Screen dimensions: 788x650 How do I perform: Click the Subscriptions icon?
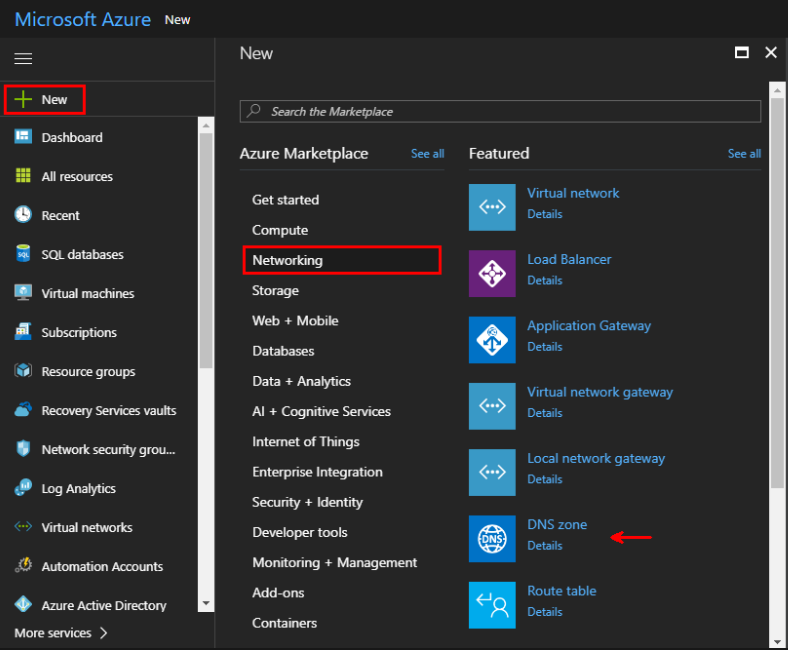point(23,331)
